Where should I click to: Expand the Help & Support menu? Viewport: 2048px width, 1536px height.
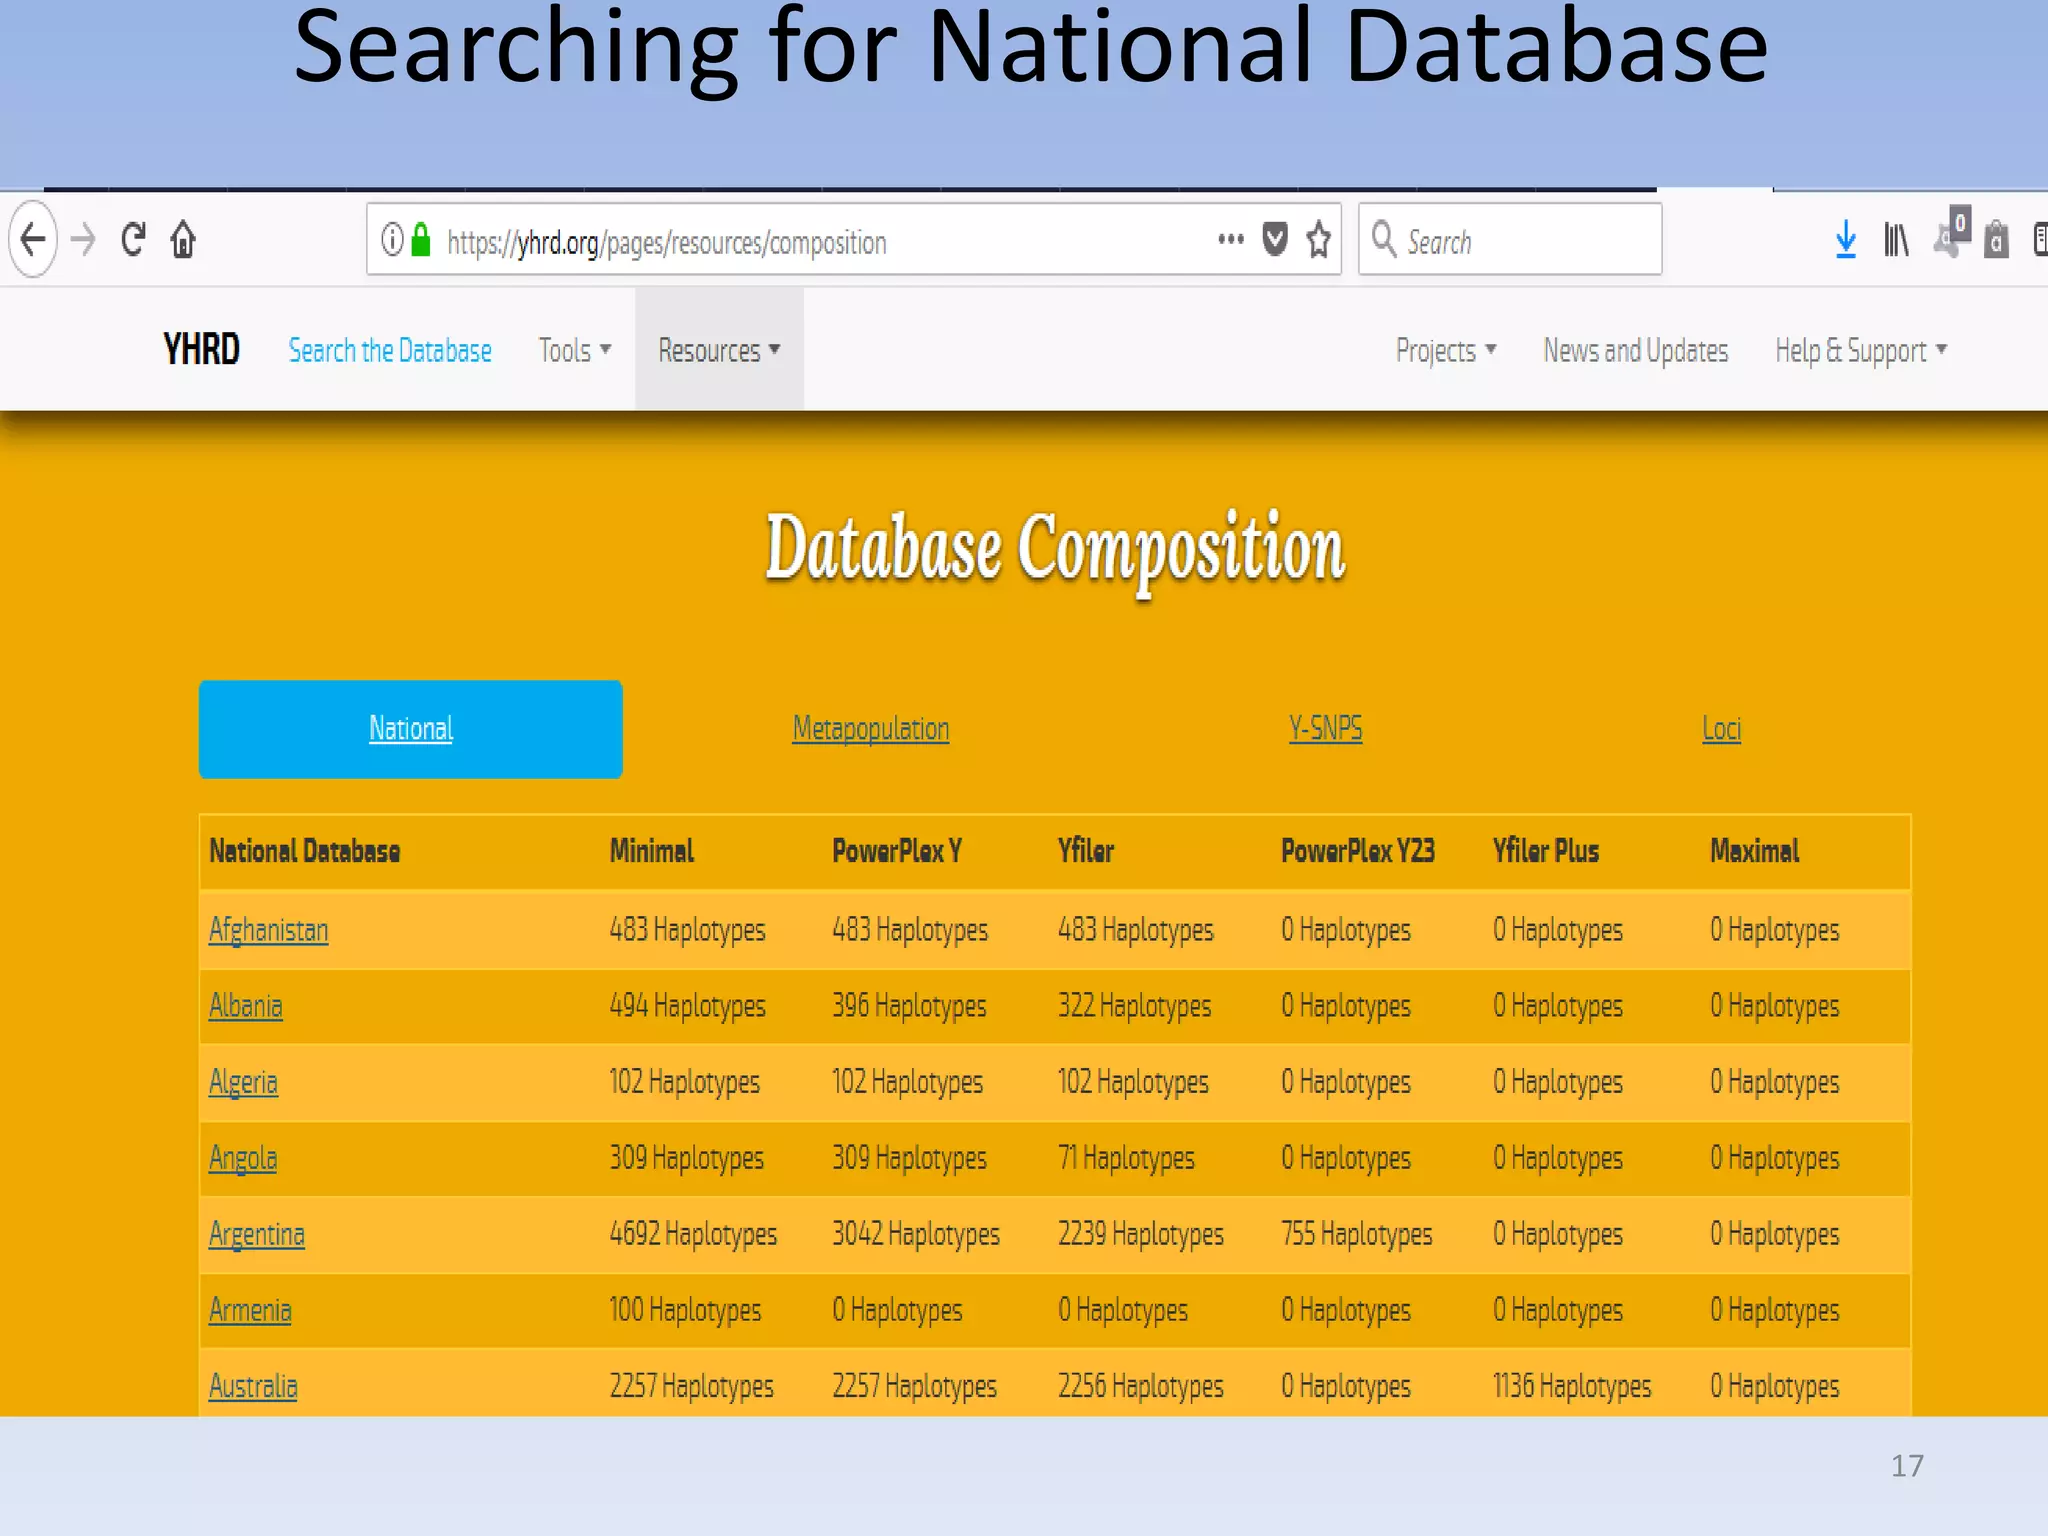(x=1860, y=351)
